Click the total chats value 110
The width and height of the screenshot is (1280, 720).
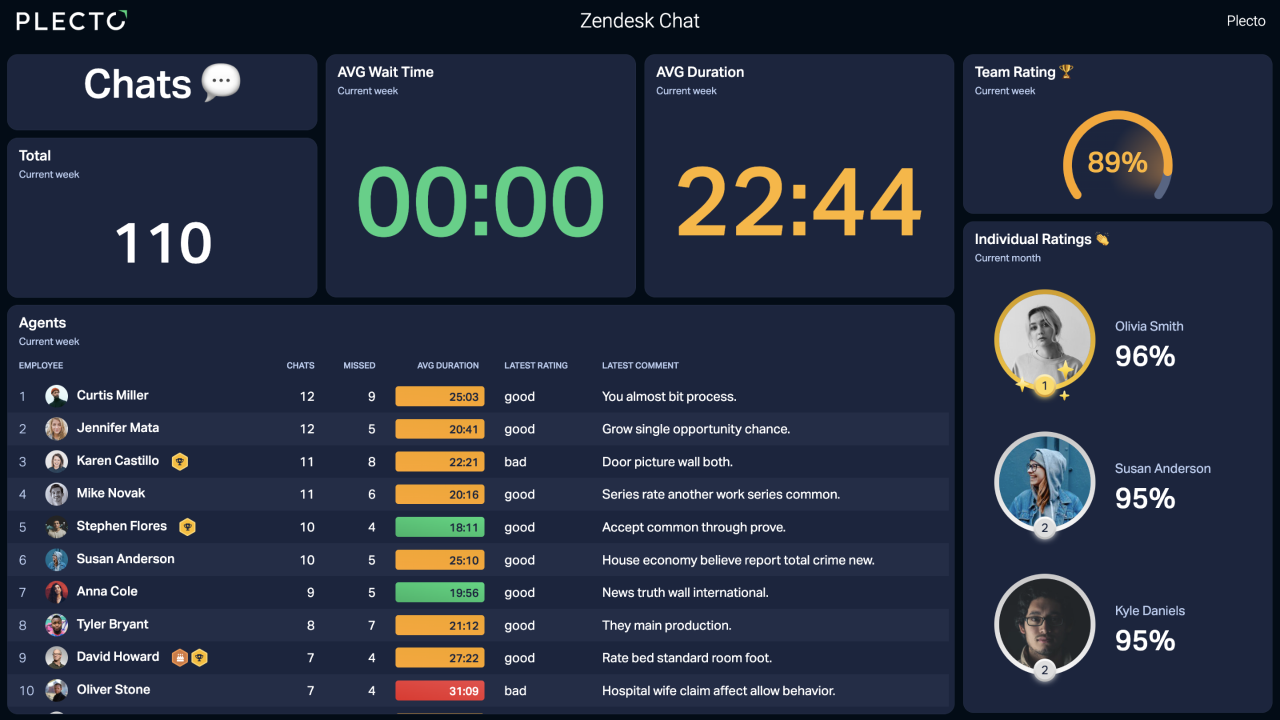[x=163, y=243]
